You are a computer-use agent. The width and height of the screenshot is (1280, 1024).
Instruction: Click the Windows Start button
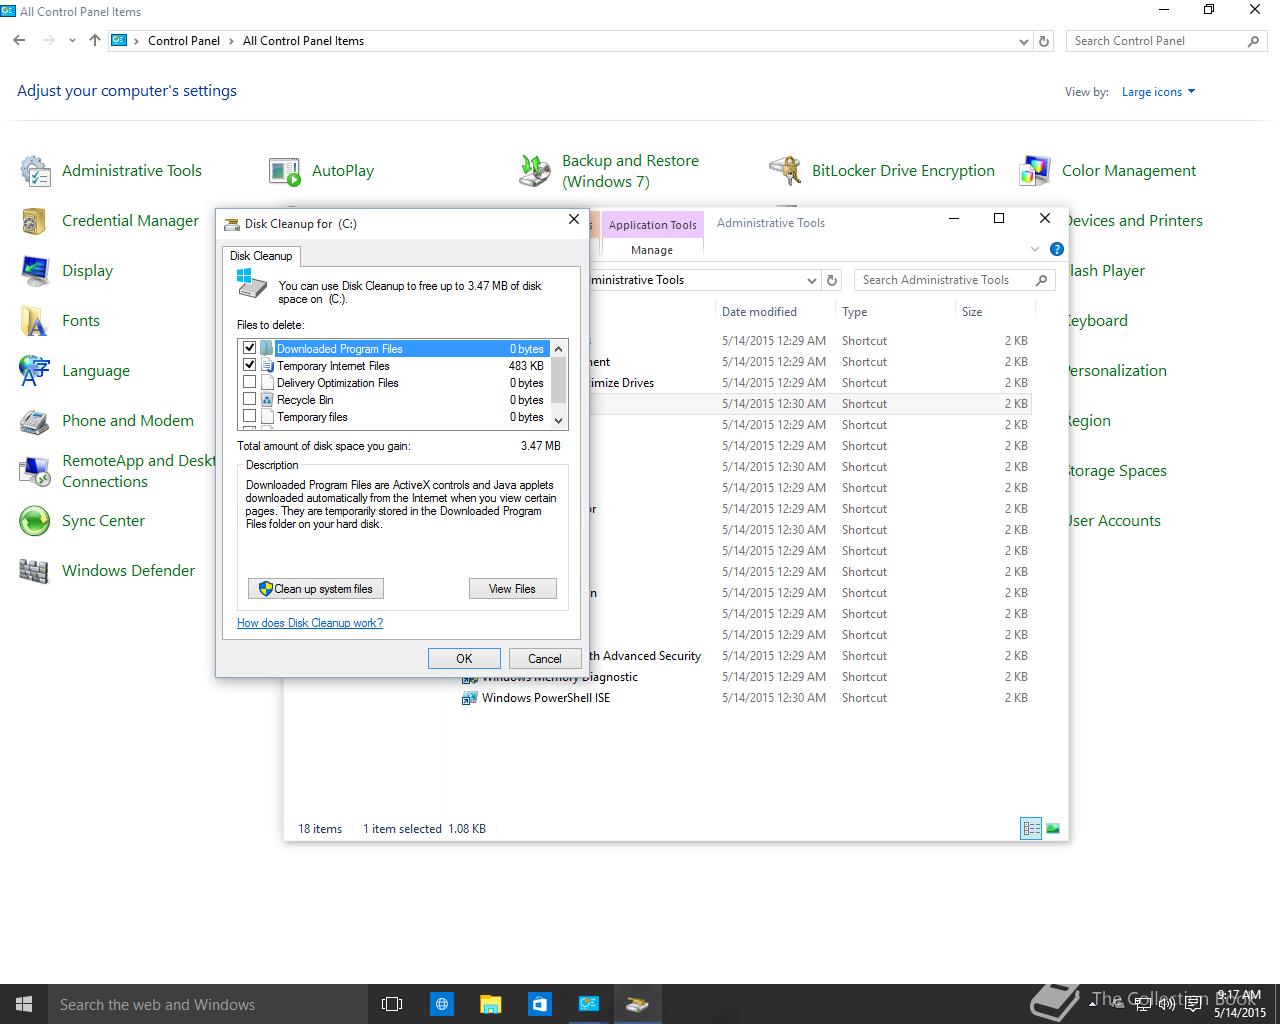[24, 1004]
